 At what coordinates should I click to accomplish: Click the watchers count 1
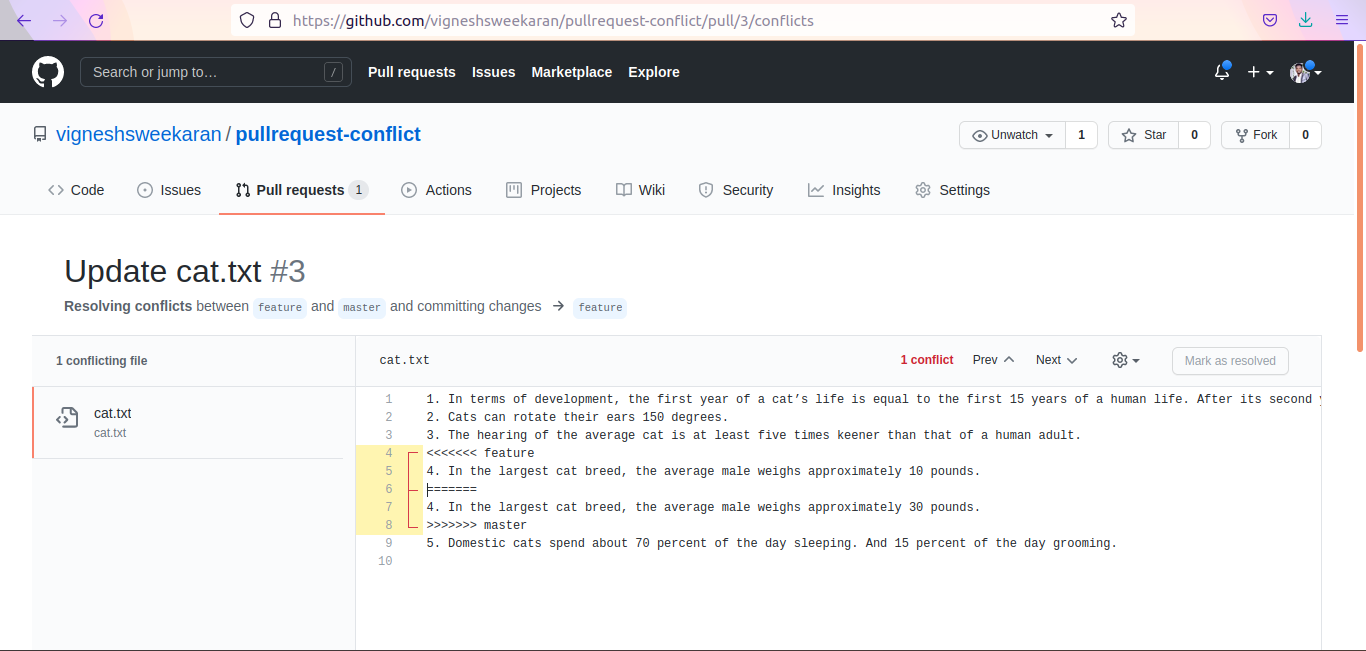1081,135
